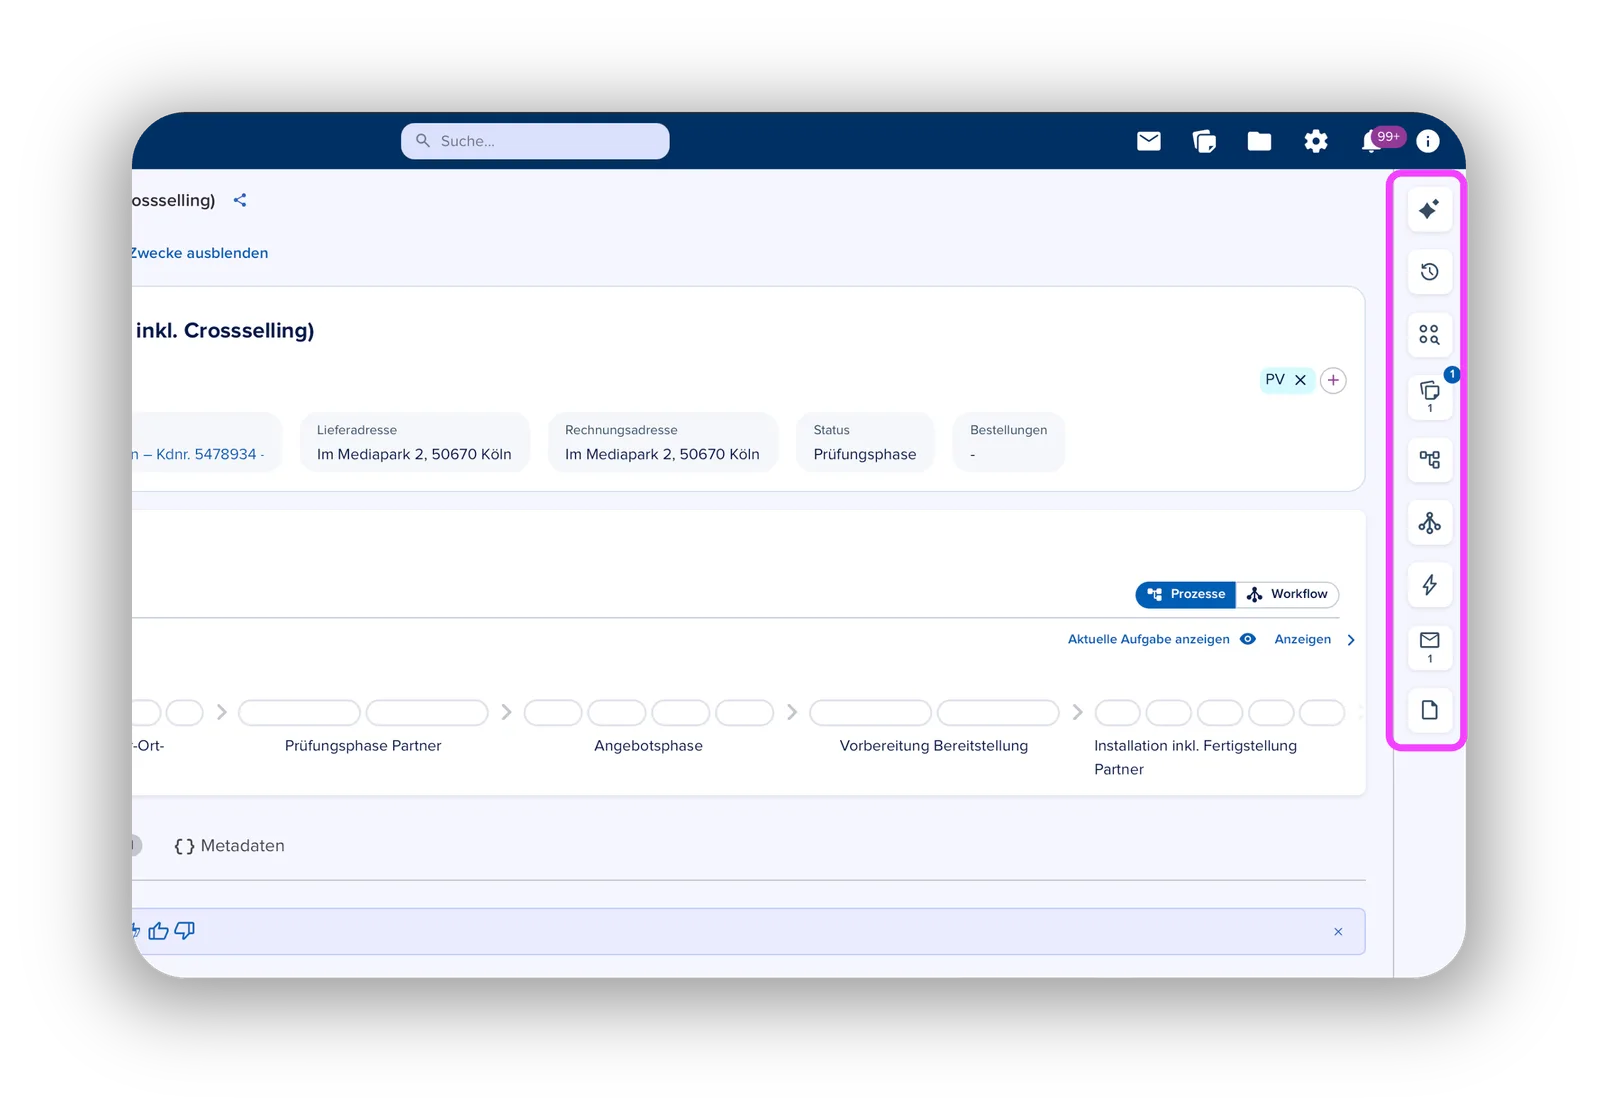
Task: Open the AI sparkle assistant in sidebar
Action: (1430, 209)
